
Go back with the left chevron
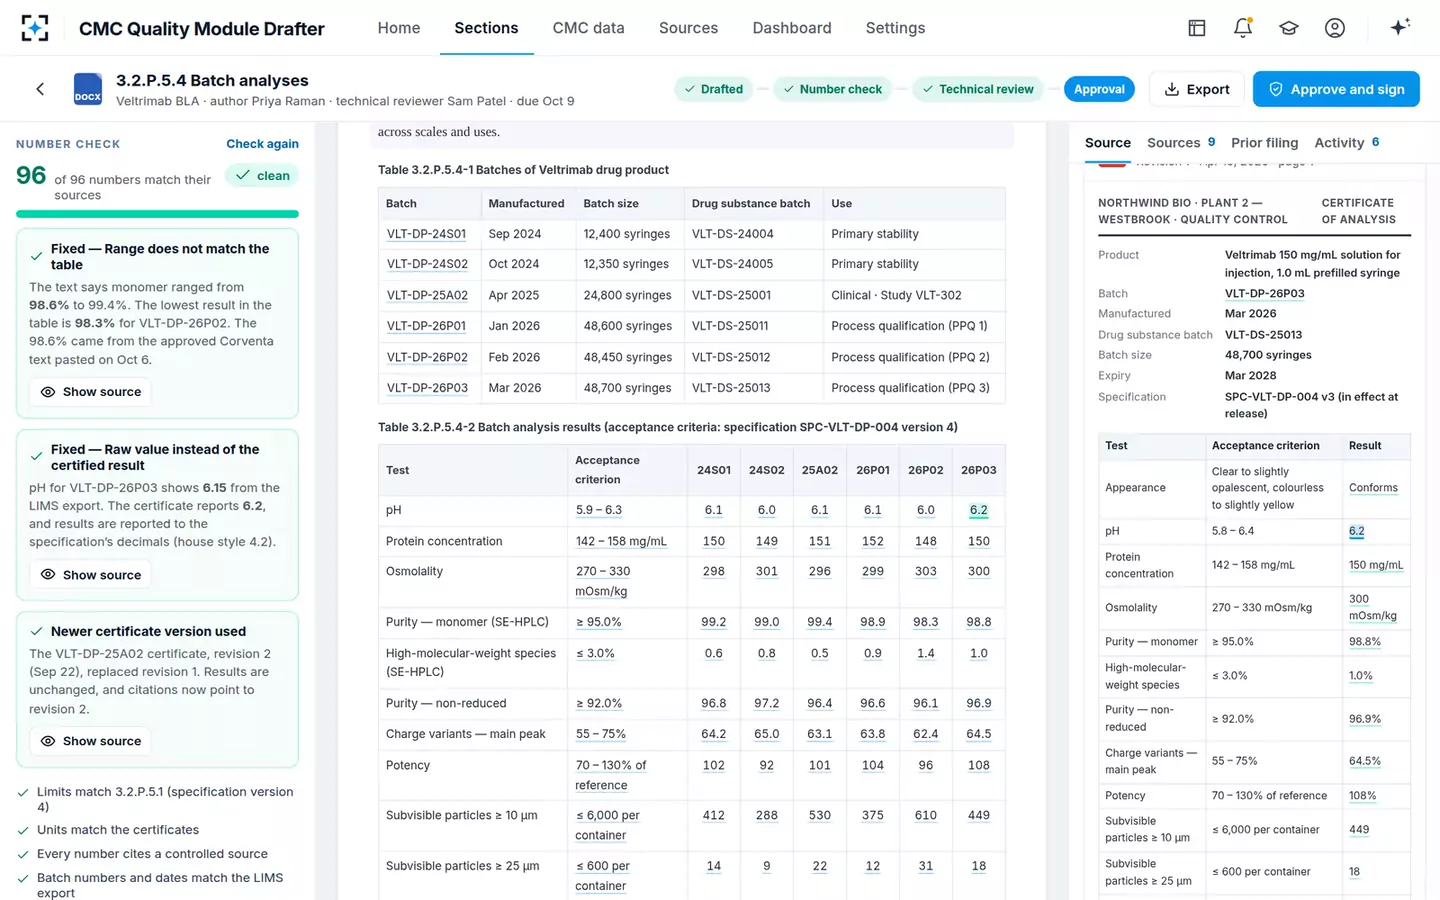tap(40, 89)
